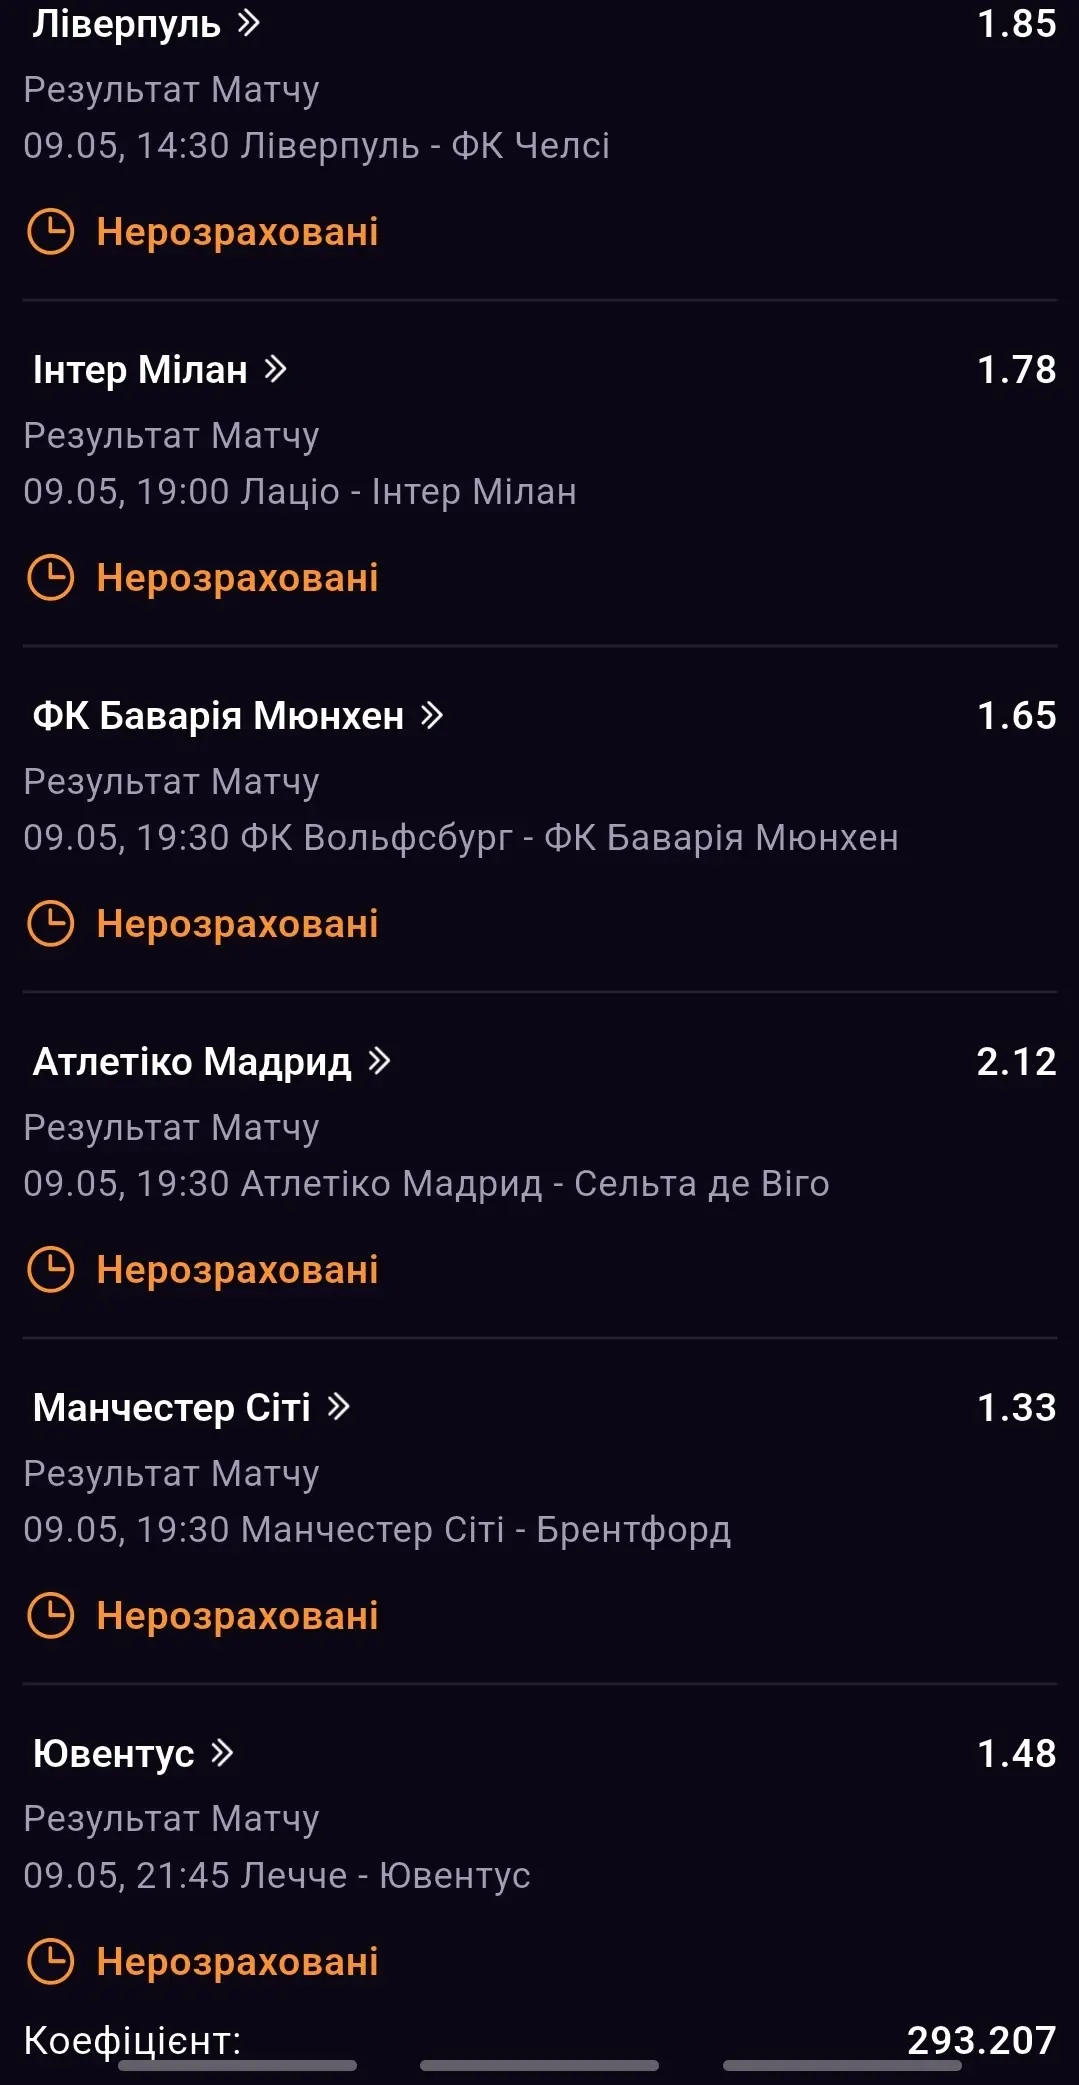Open the chevron next to ФК Баварія Мюнхен
Image resolution: width=1079 pixels, height=2085 pixels.
click(432, 716)
